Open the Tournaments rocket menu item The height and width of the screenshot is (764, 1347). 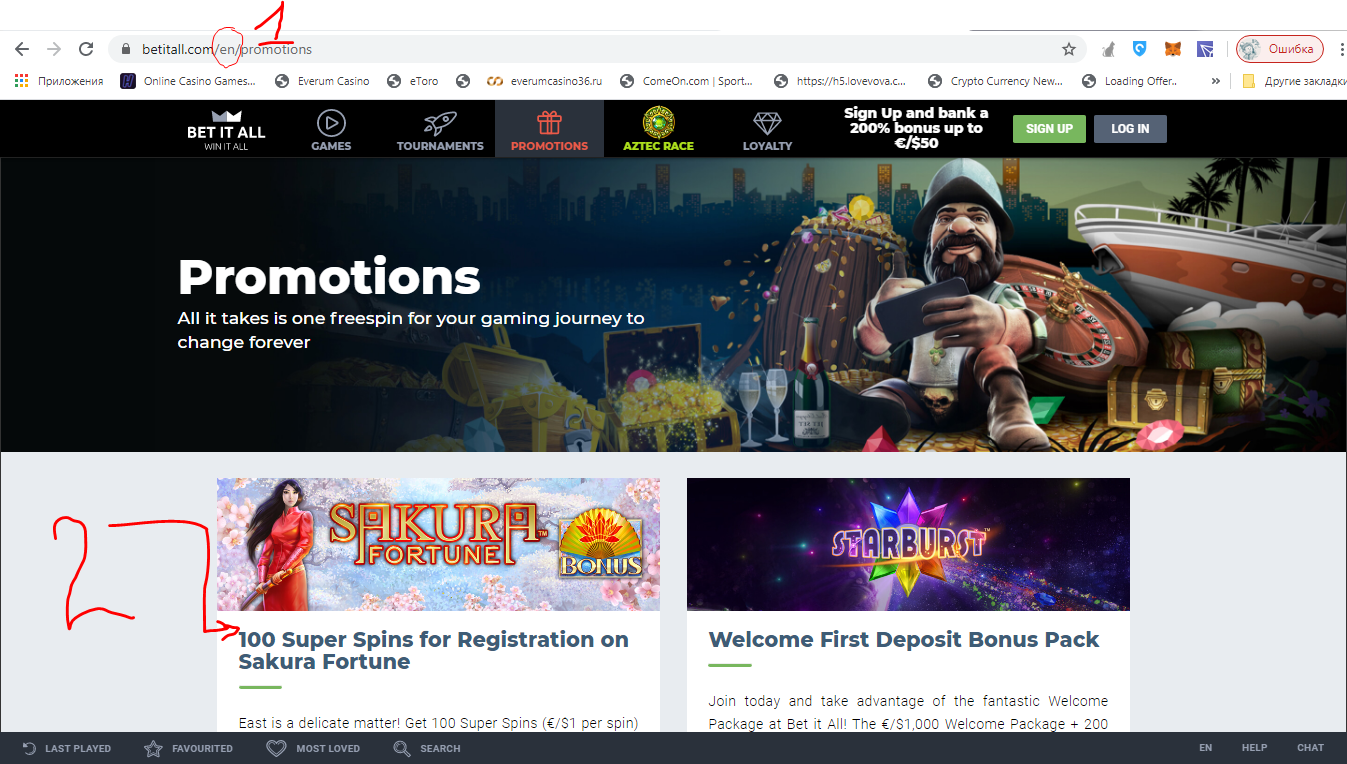[440, 129]
